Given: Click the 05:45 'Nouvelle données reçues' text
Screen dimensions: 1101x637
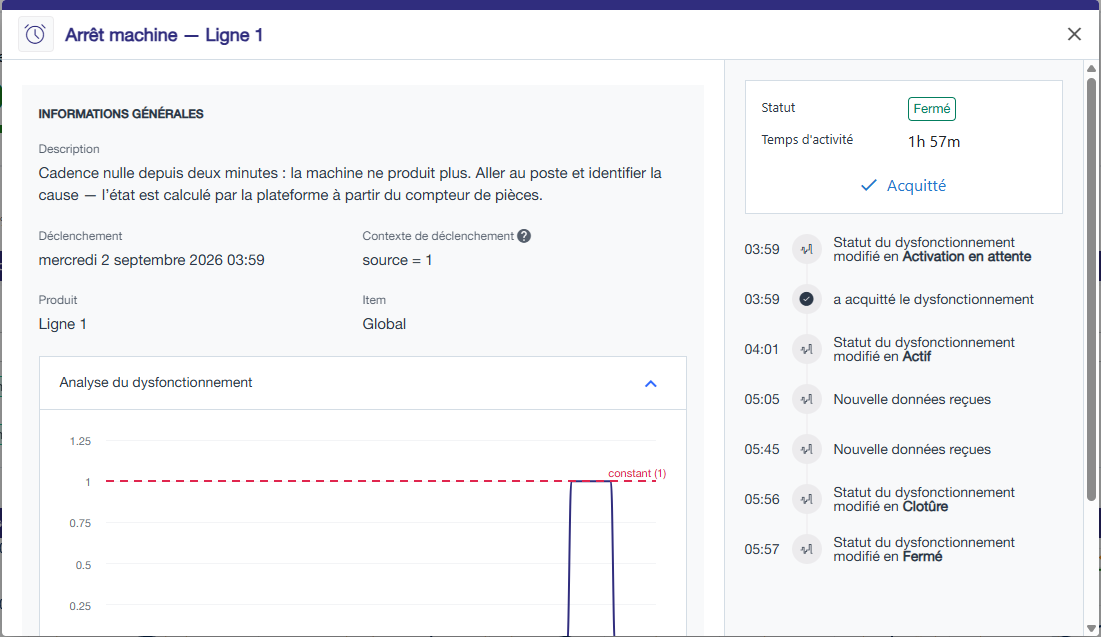Looking at the screenshot, I should (x=911, y=449).
